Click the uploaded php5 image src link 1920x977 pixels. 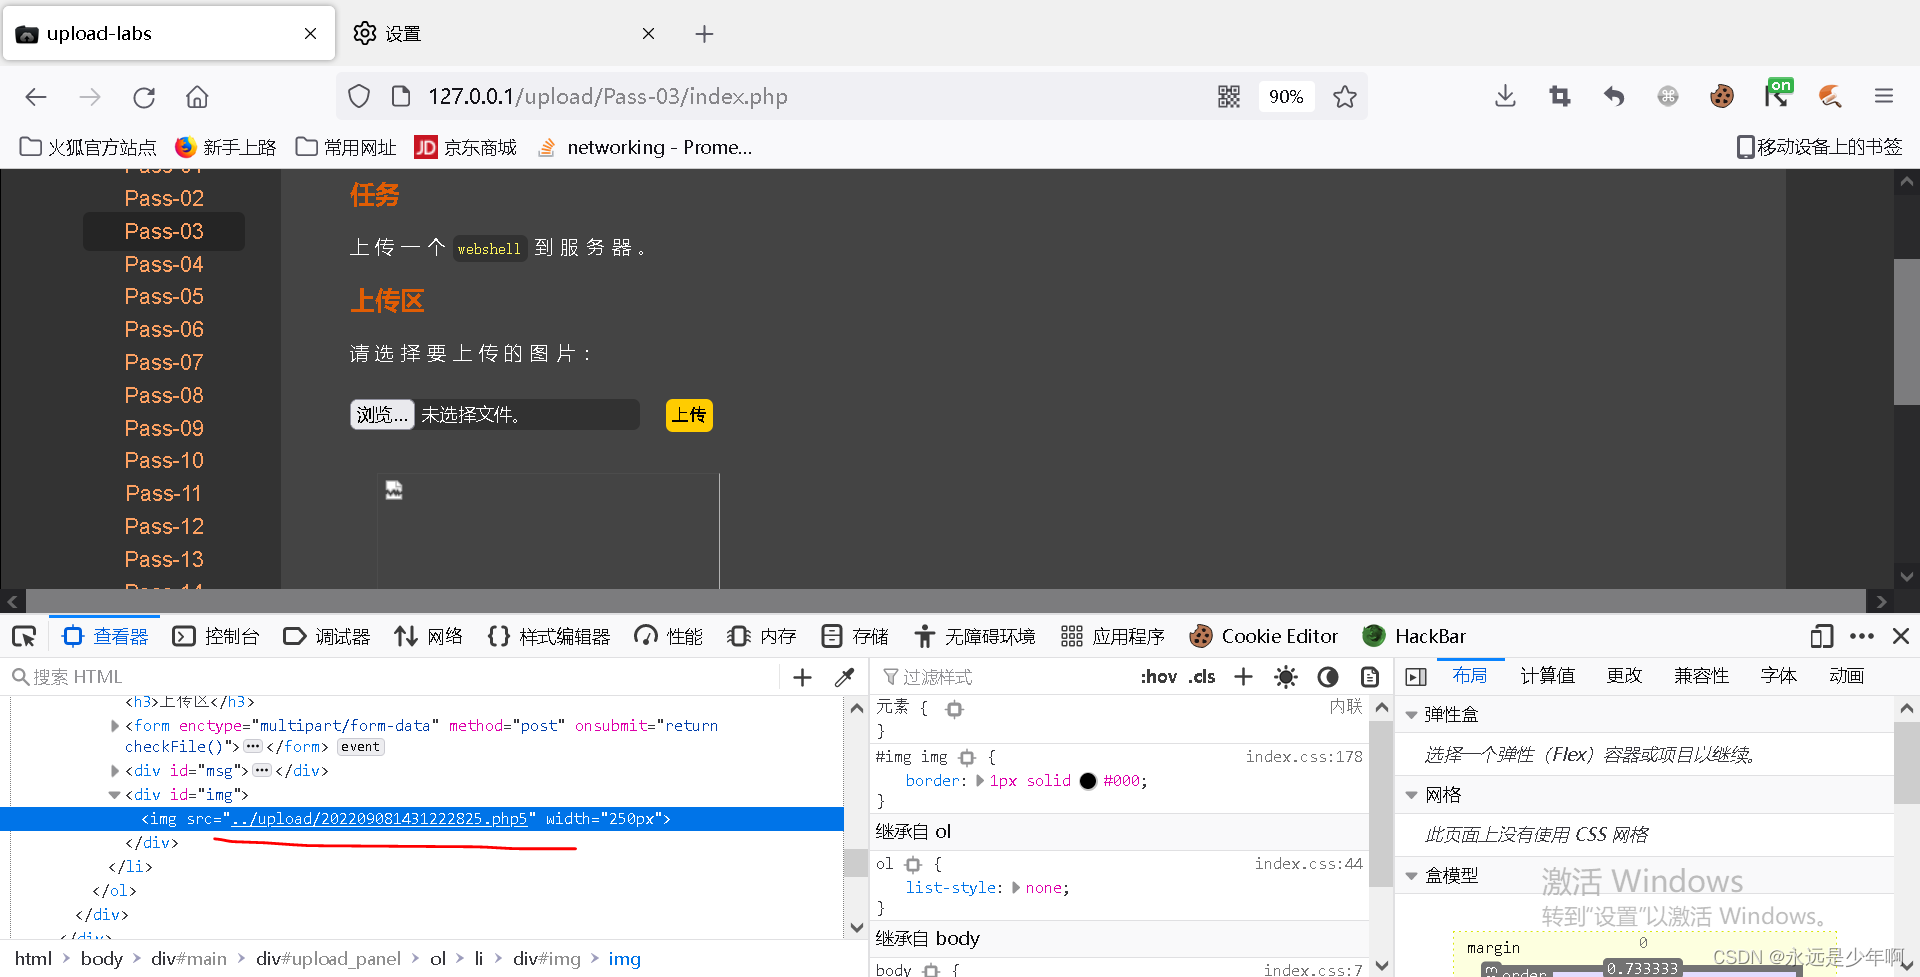[379, 819]
